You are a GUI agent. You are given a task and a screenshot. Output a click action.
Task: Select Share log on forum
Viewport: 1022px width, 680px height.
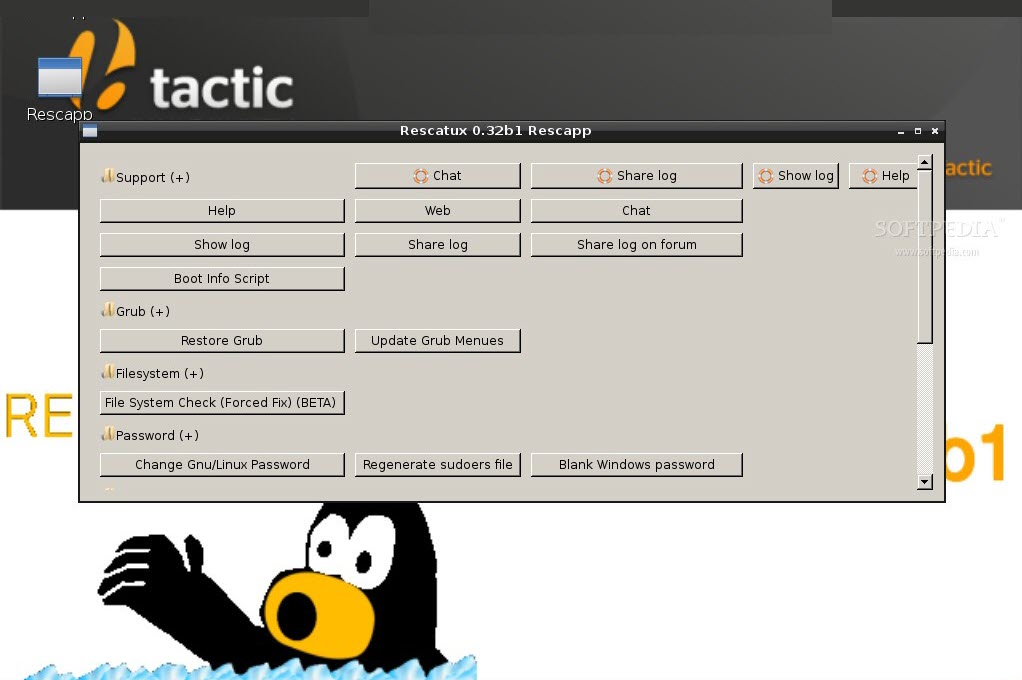[637, 244]
